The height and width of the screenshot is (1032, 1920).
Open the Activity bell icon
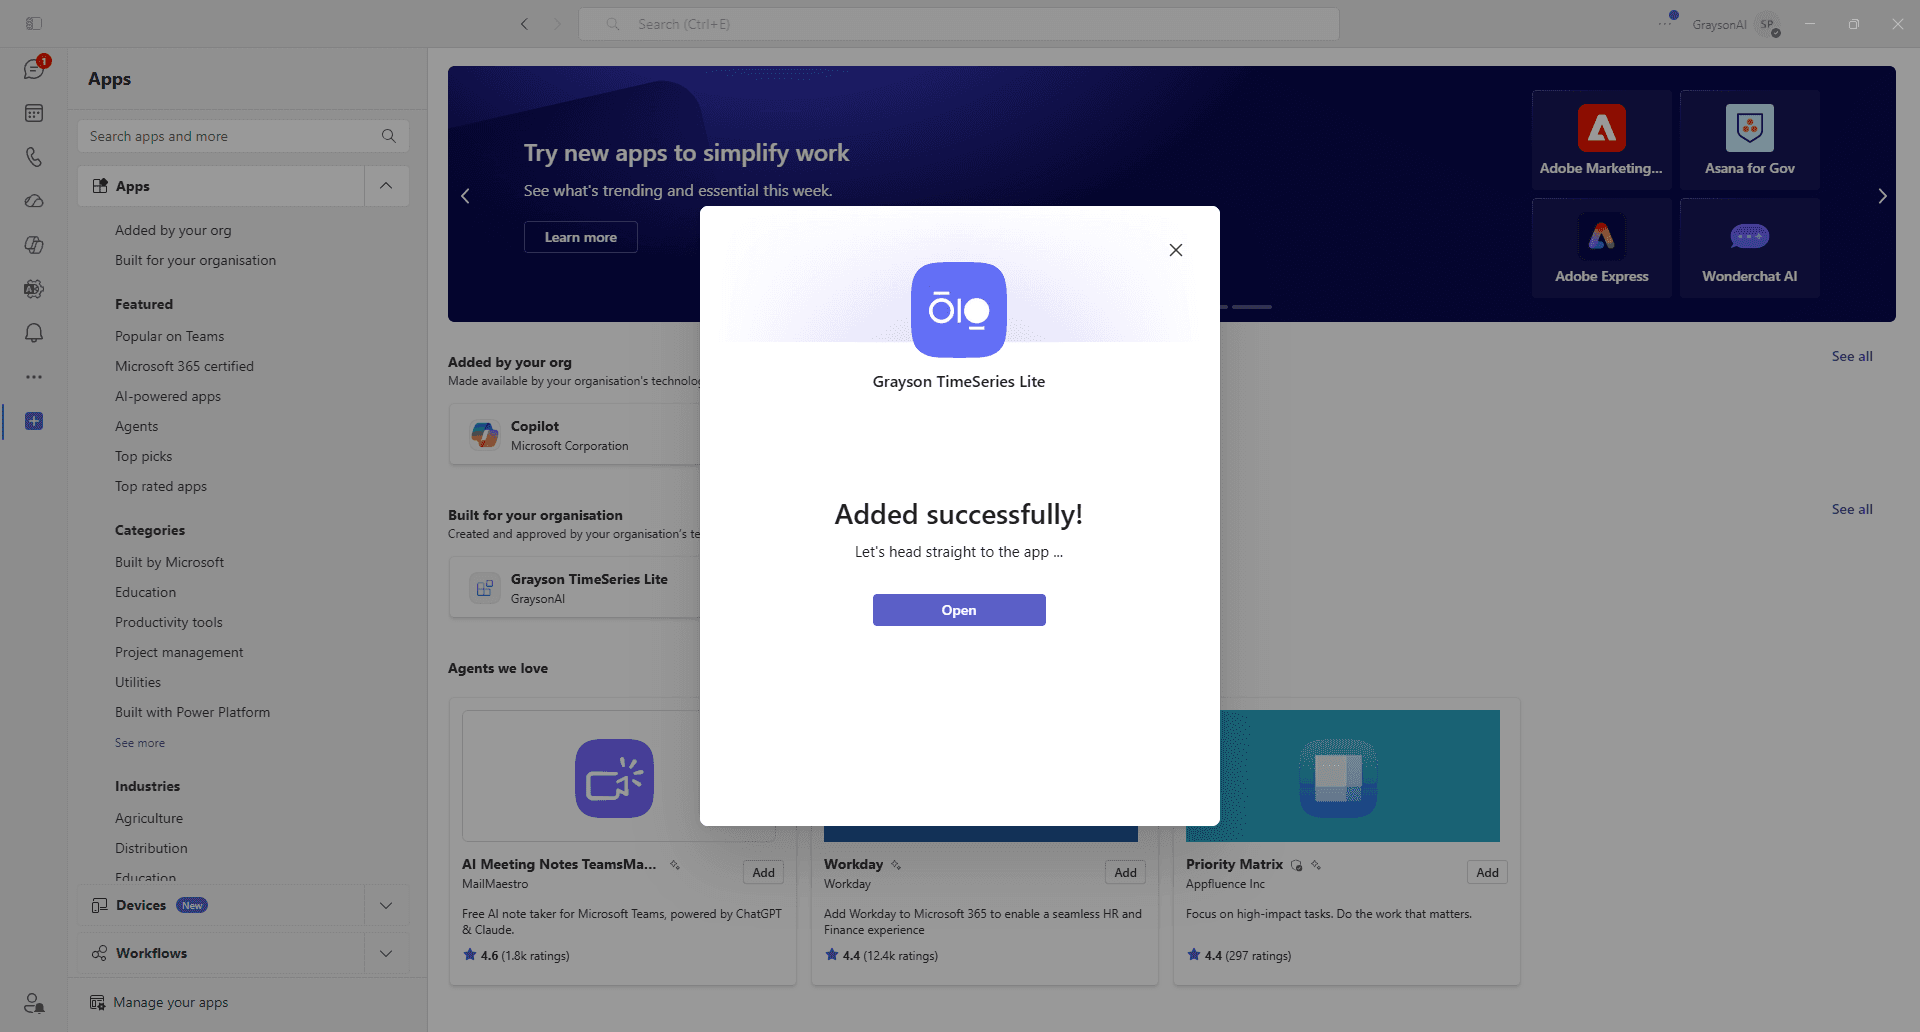click(x=34, y=333)
